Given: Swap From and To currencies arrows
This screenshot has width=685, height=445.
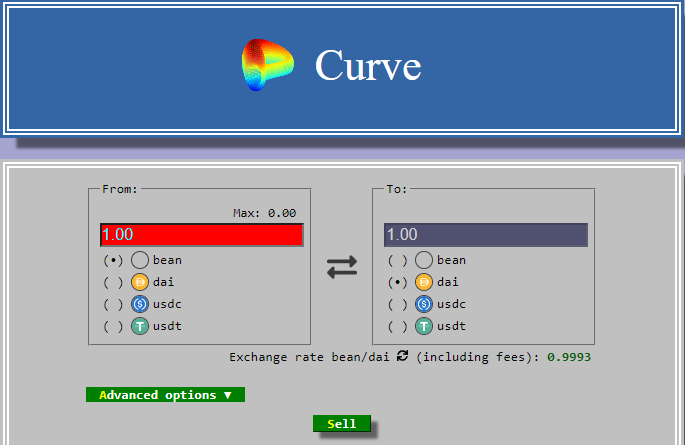Looking at the screenshot, I should 342,267.
